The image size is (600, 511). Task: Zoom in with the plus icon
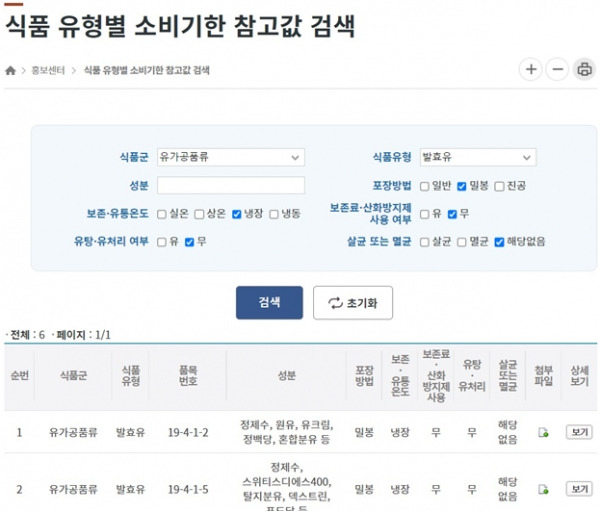pyautogui.click(x=530, y=70)
